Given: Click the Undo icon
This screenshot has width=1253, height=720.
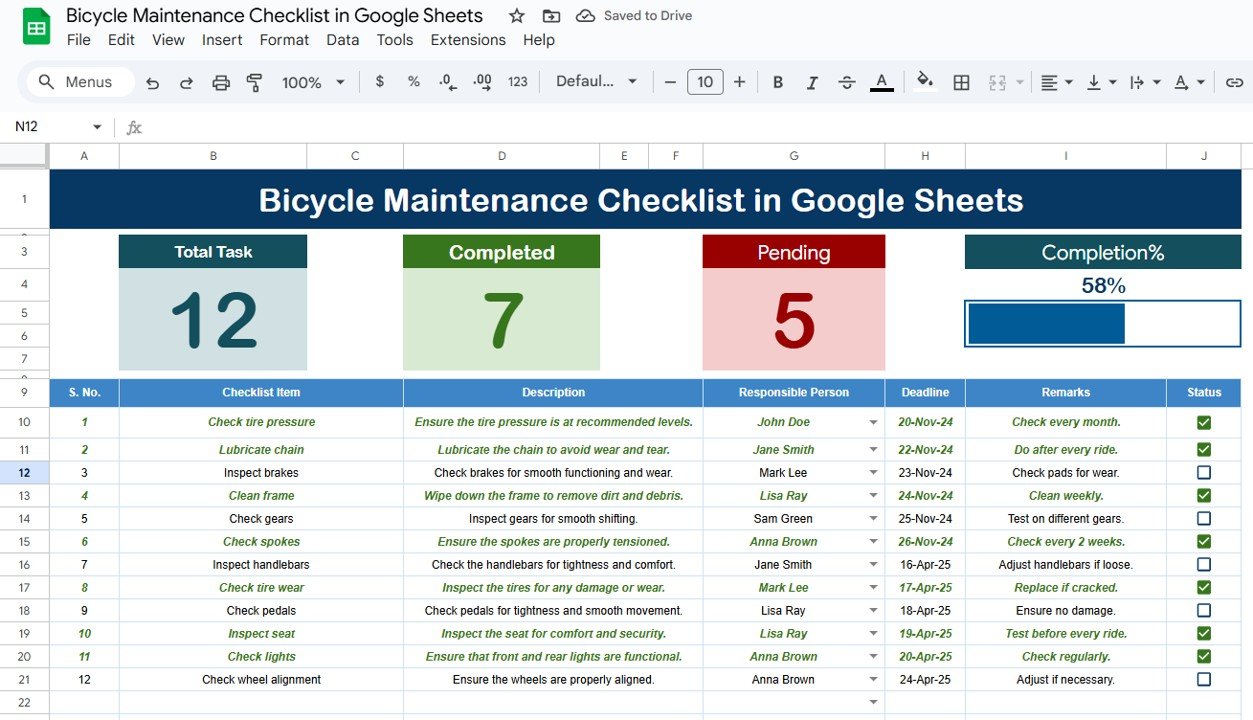Looking at the screenshot, I should [152, 83].
